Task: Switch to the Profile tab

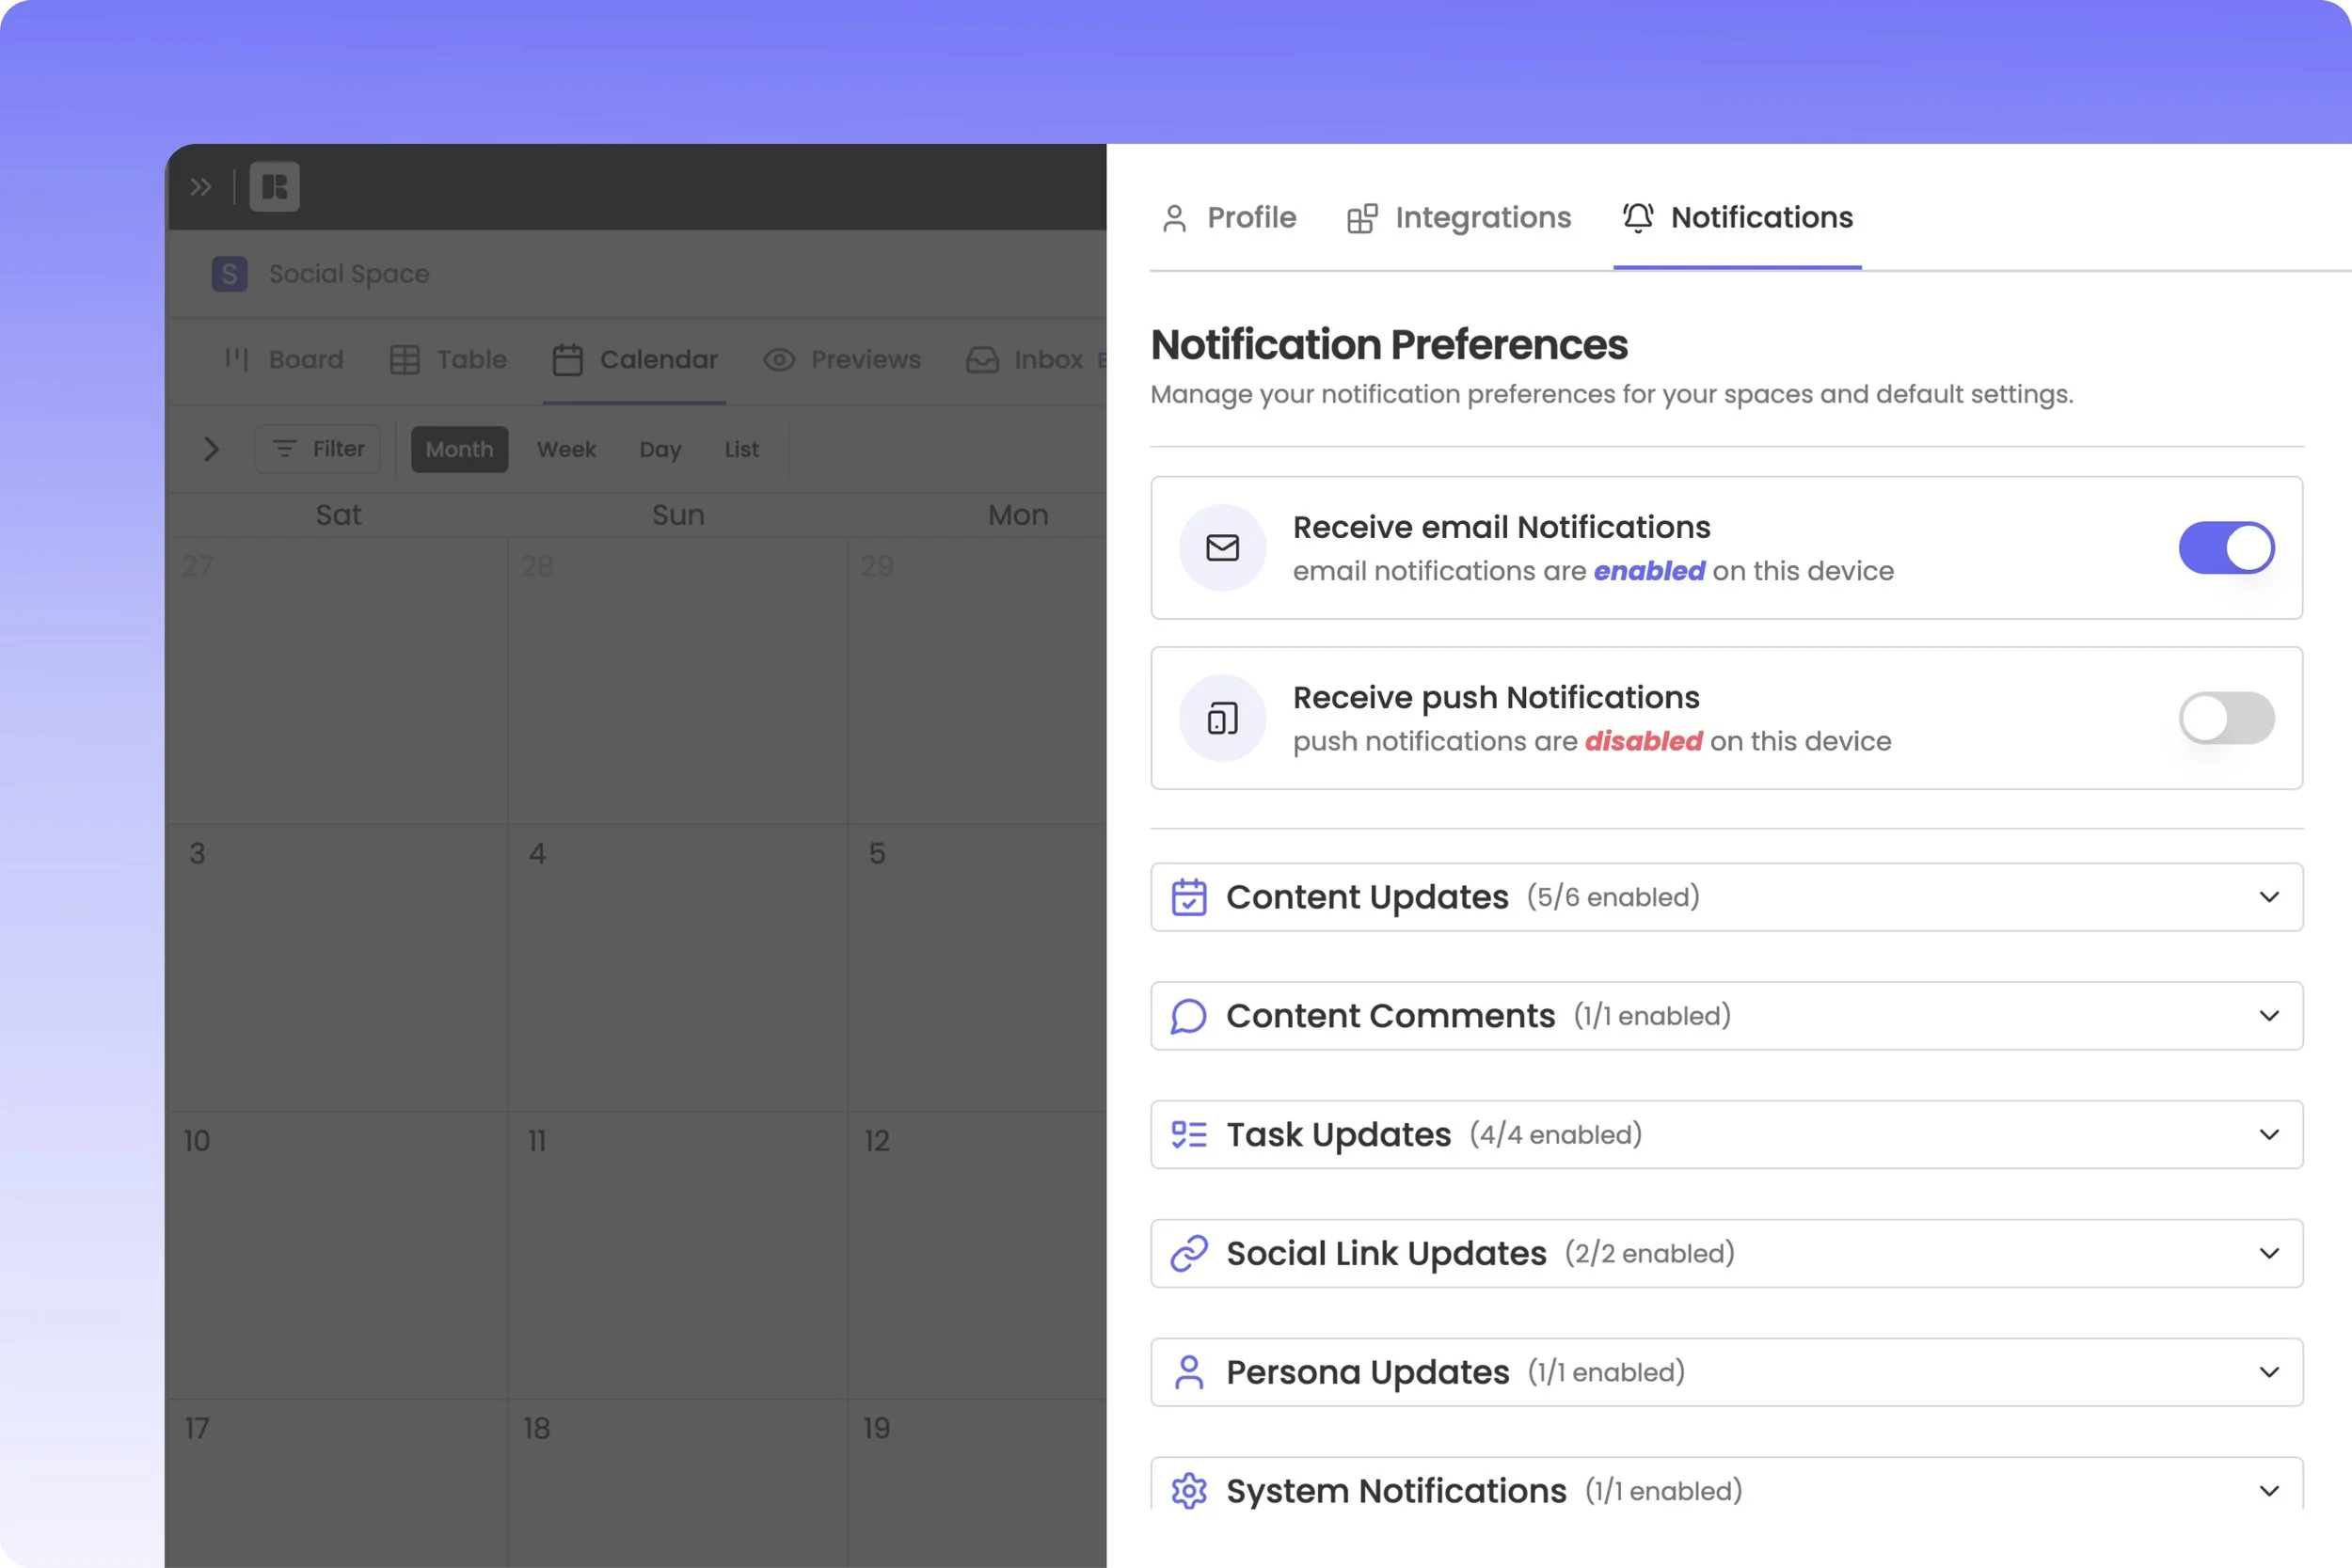Action: point(1230,218)
